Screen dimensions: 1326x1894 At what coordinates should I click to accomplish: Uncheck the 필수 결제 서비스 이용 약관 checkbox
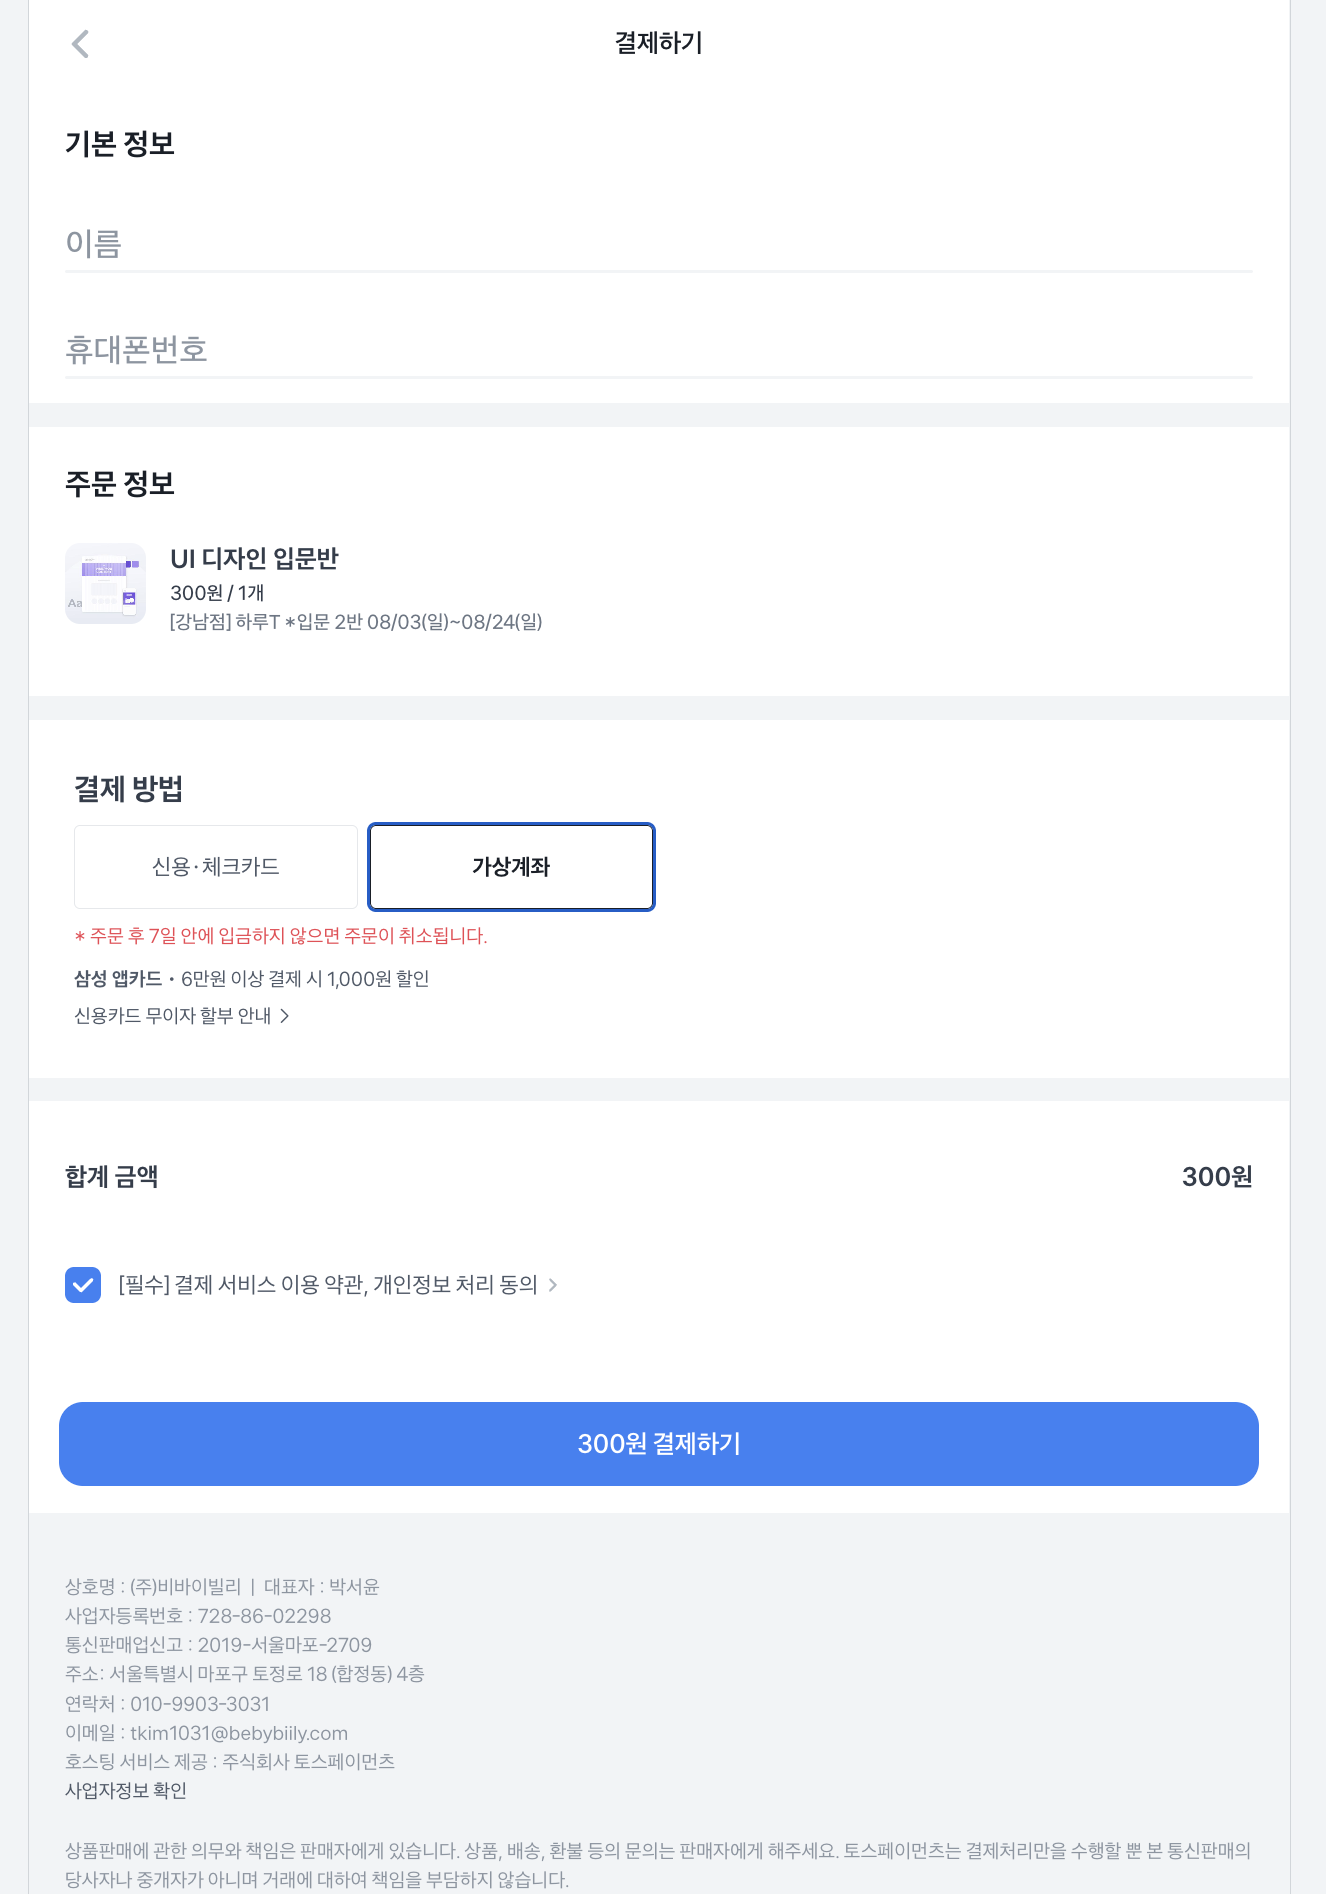83,1285
